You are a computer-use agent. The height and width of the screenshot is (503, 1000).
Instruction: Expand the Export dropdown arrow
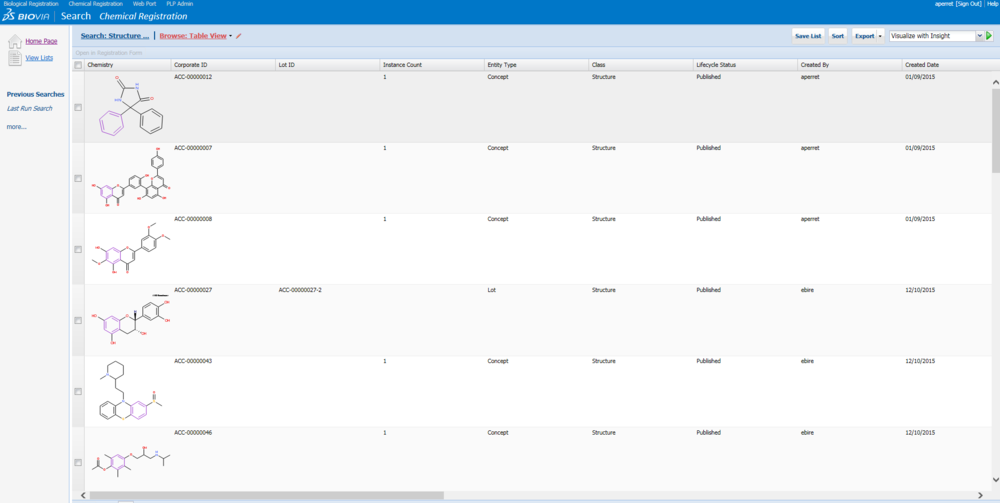pyautogui.click(x=880, y=36)
